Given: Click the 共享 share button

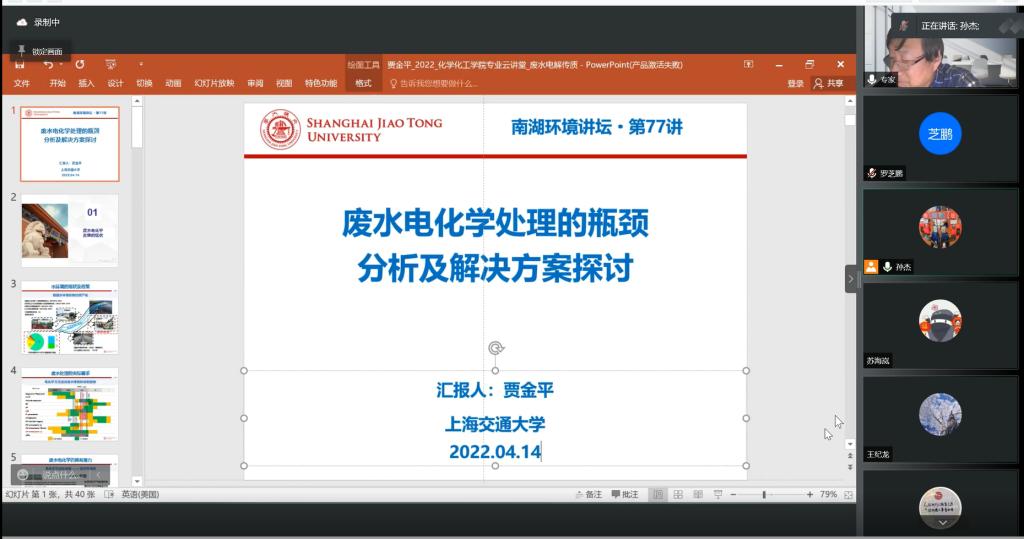Looking at the screenshot, I should coord(829,83).
